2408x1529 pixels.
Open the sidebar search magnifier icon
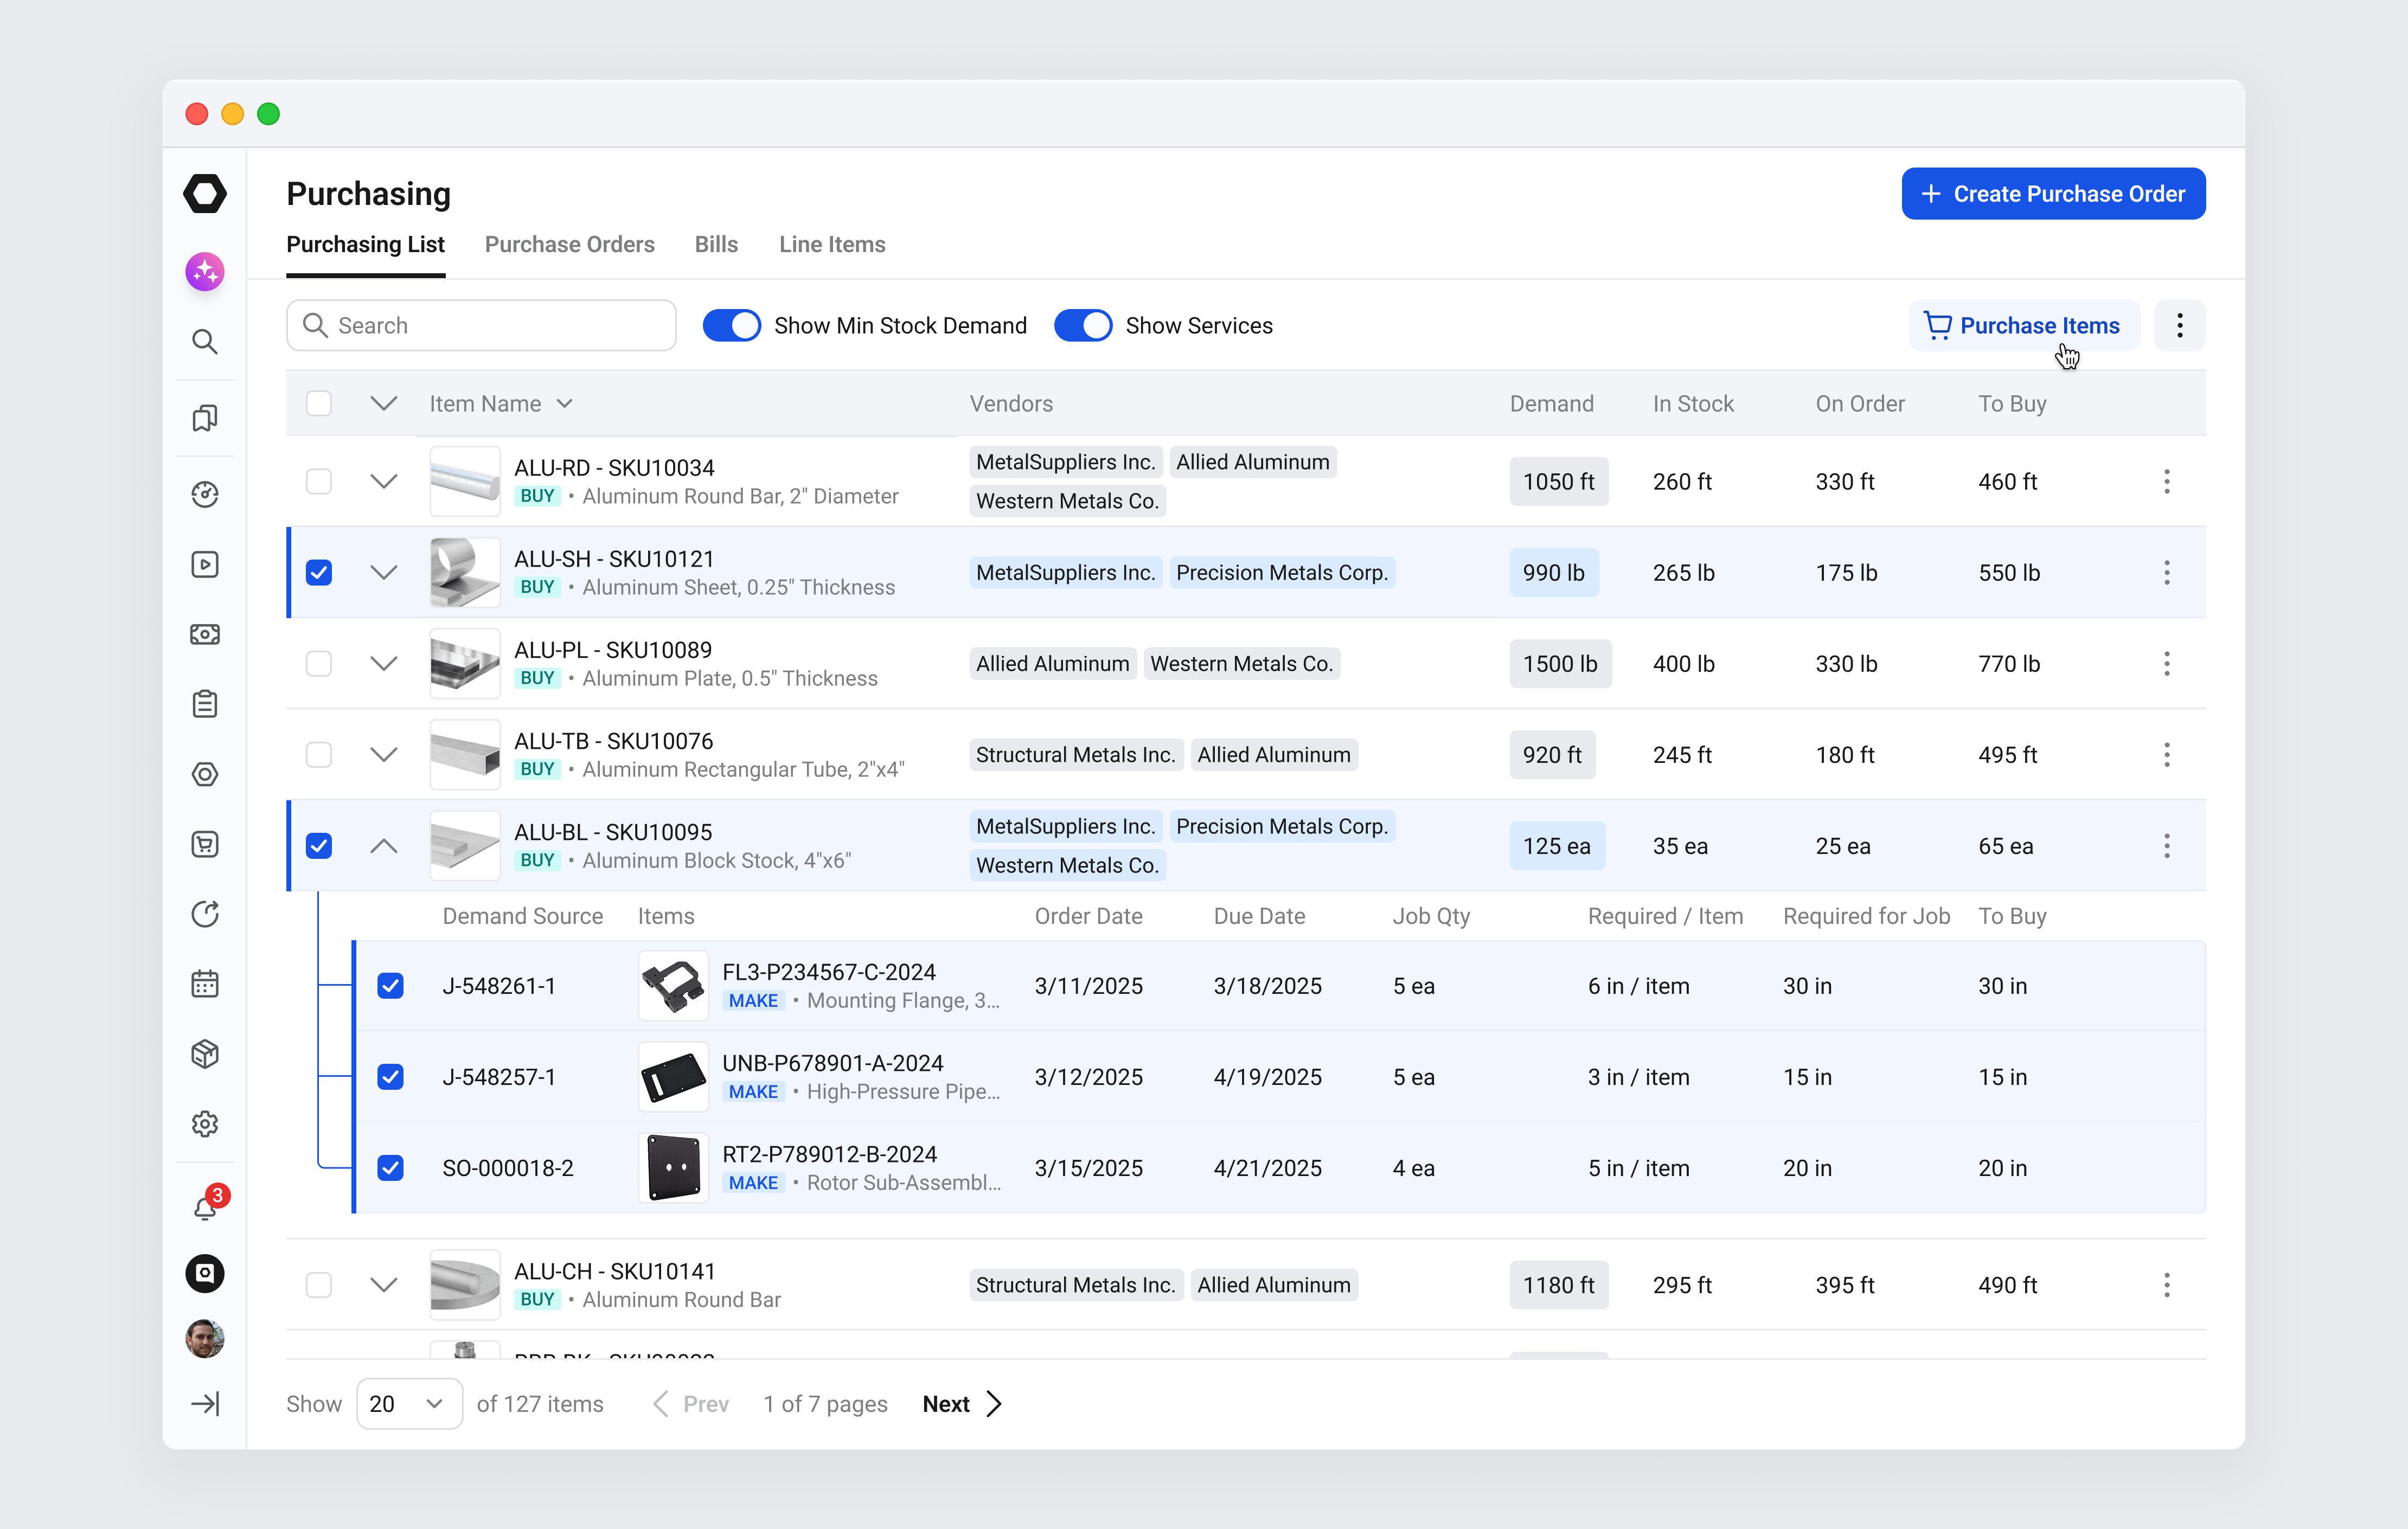(x=205, y=342)
